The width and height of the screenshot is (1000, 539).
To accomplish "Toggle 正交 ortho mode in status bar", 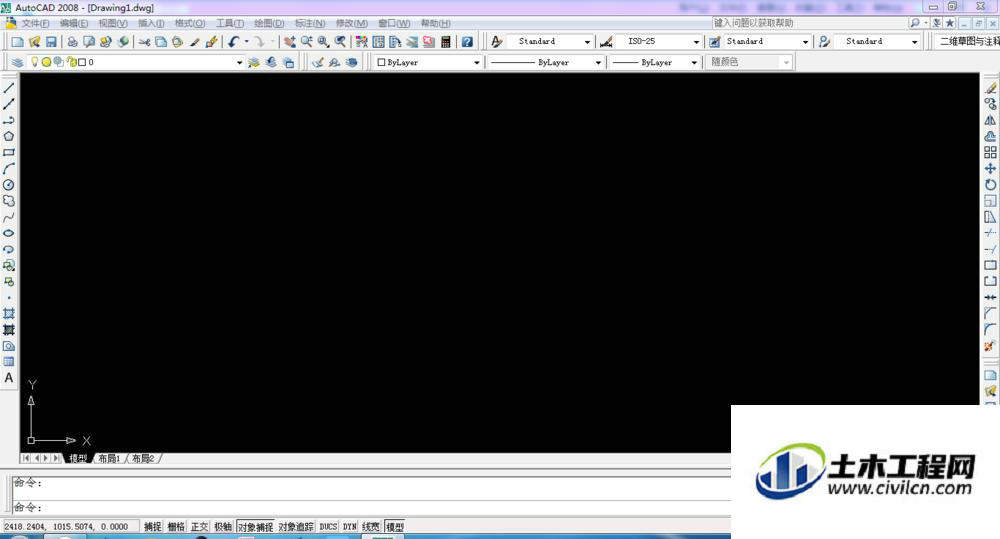I will [x=200, y=527].
